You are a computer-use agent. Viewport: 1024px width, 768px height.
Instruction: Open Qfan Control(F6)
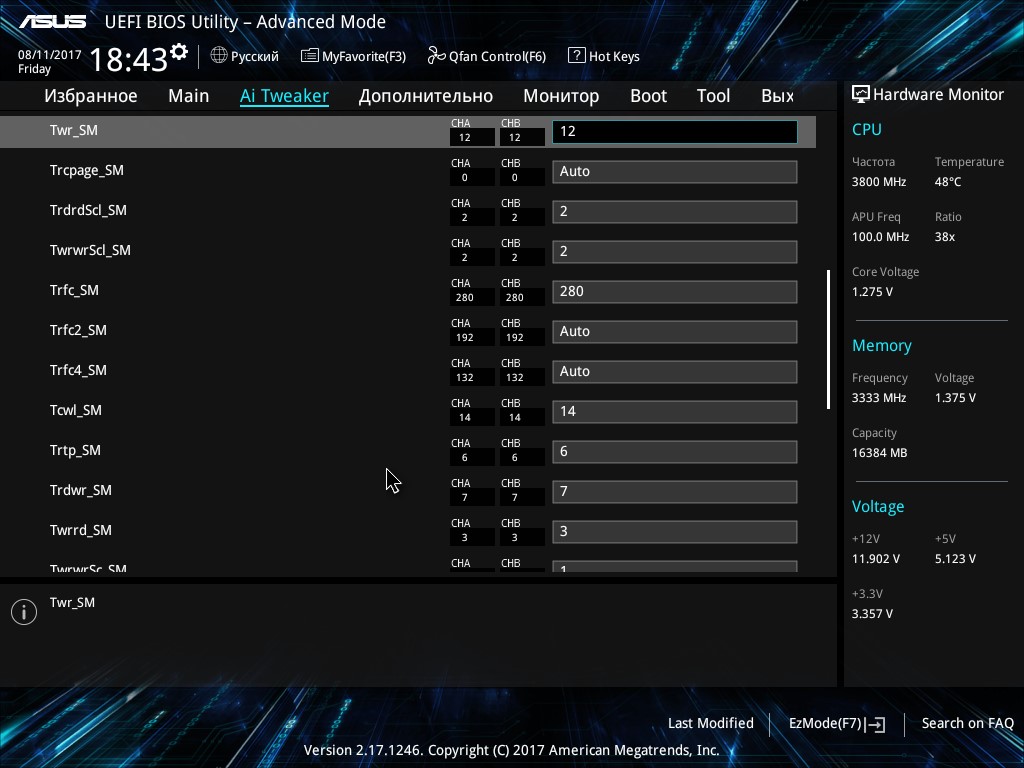(x=497, y=56)
